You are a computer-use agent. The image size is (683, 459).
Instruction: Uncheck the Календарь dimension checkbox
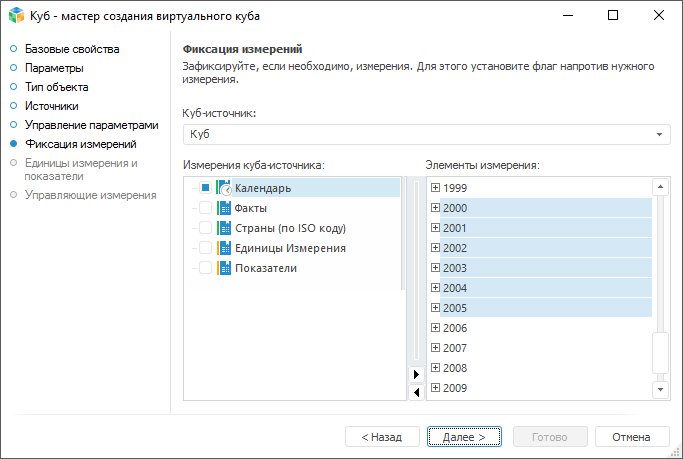(x=205, y=188)
